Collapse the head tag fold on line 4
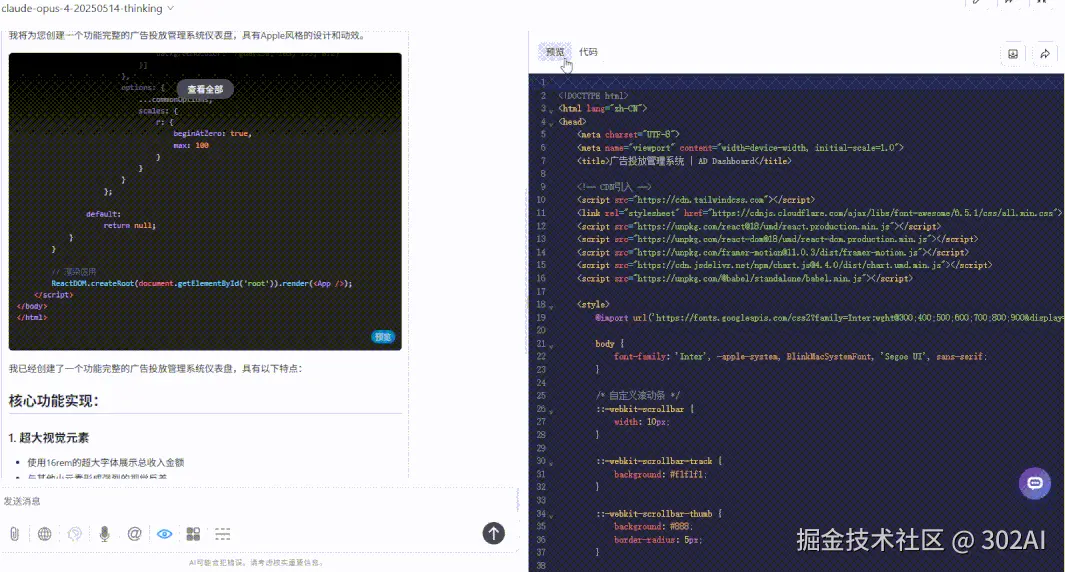This screenshot has height=572, width=1065. tap(551, 123)
